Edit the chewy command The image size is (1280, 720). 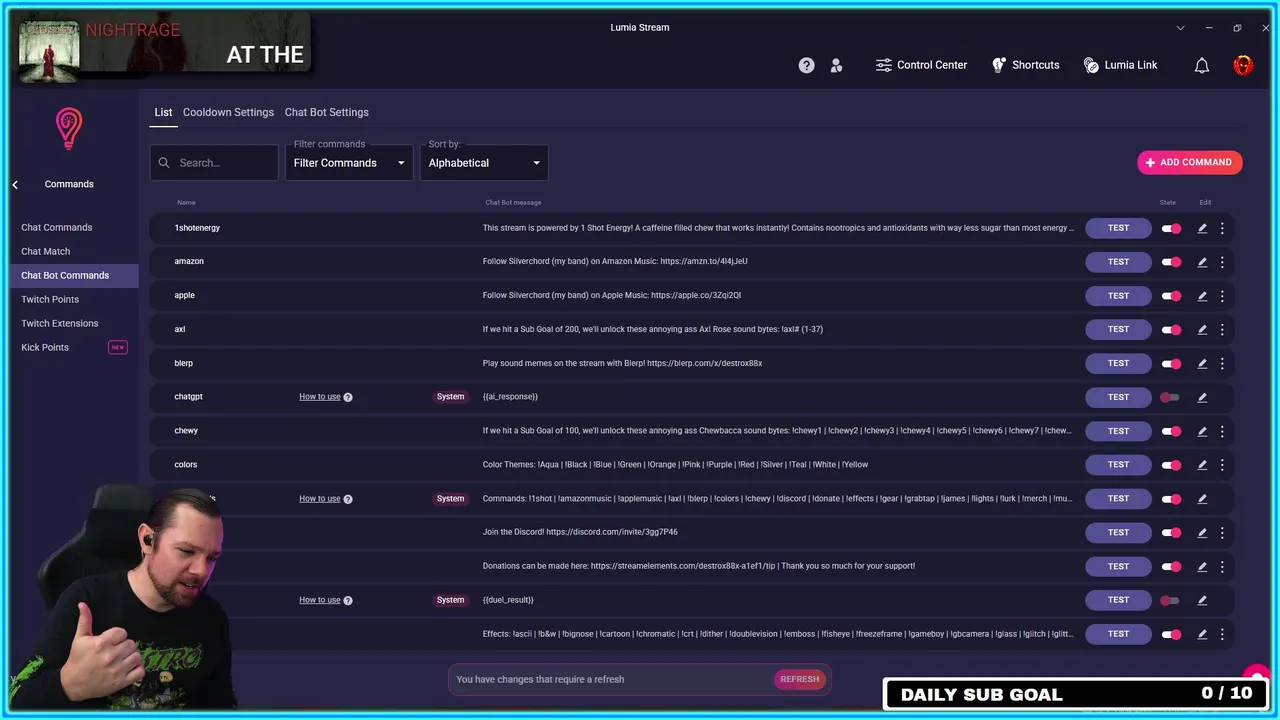click(x=1202, y=431)
